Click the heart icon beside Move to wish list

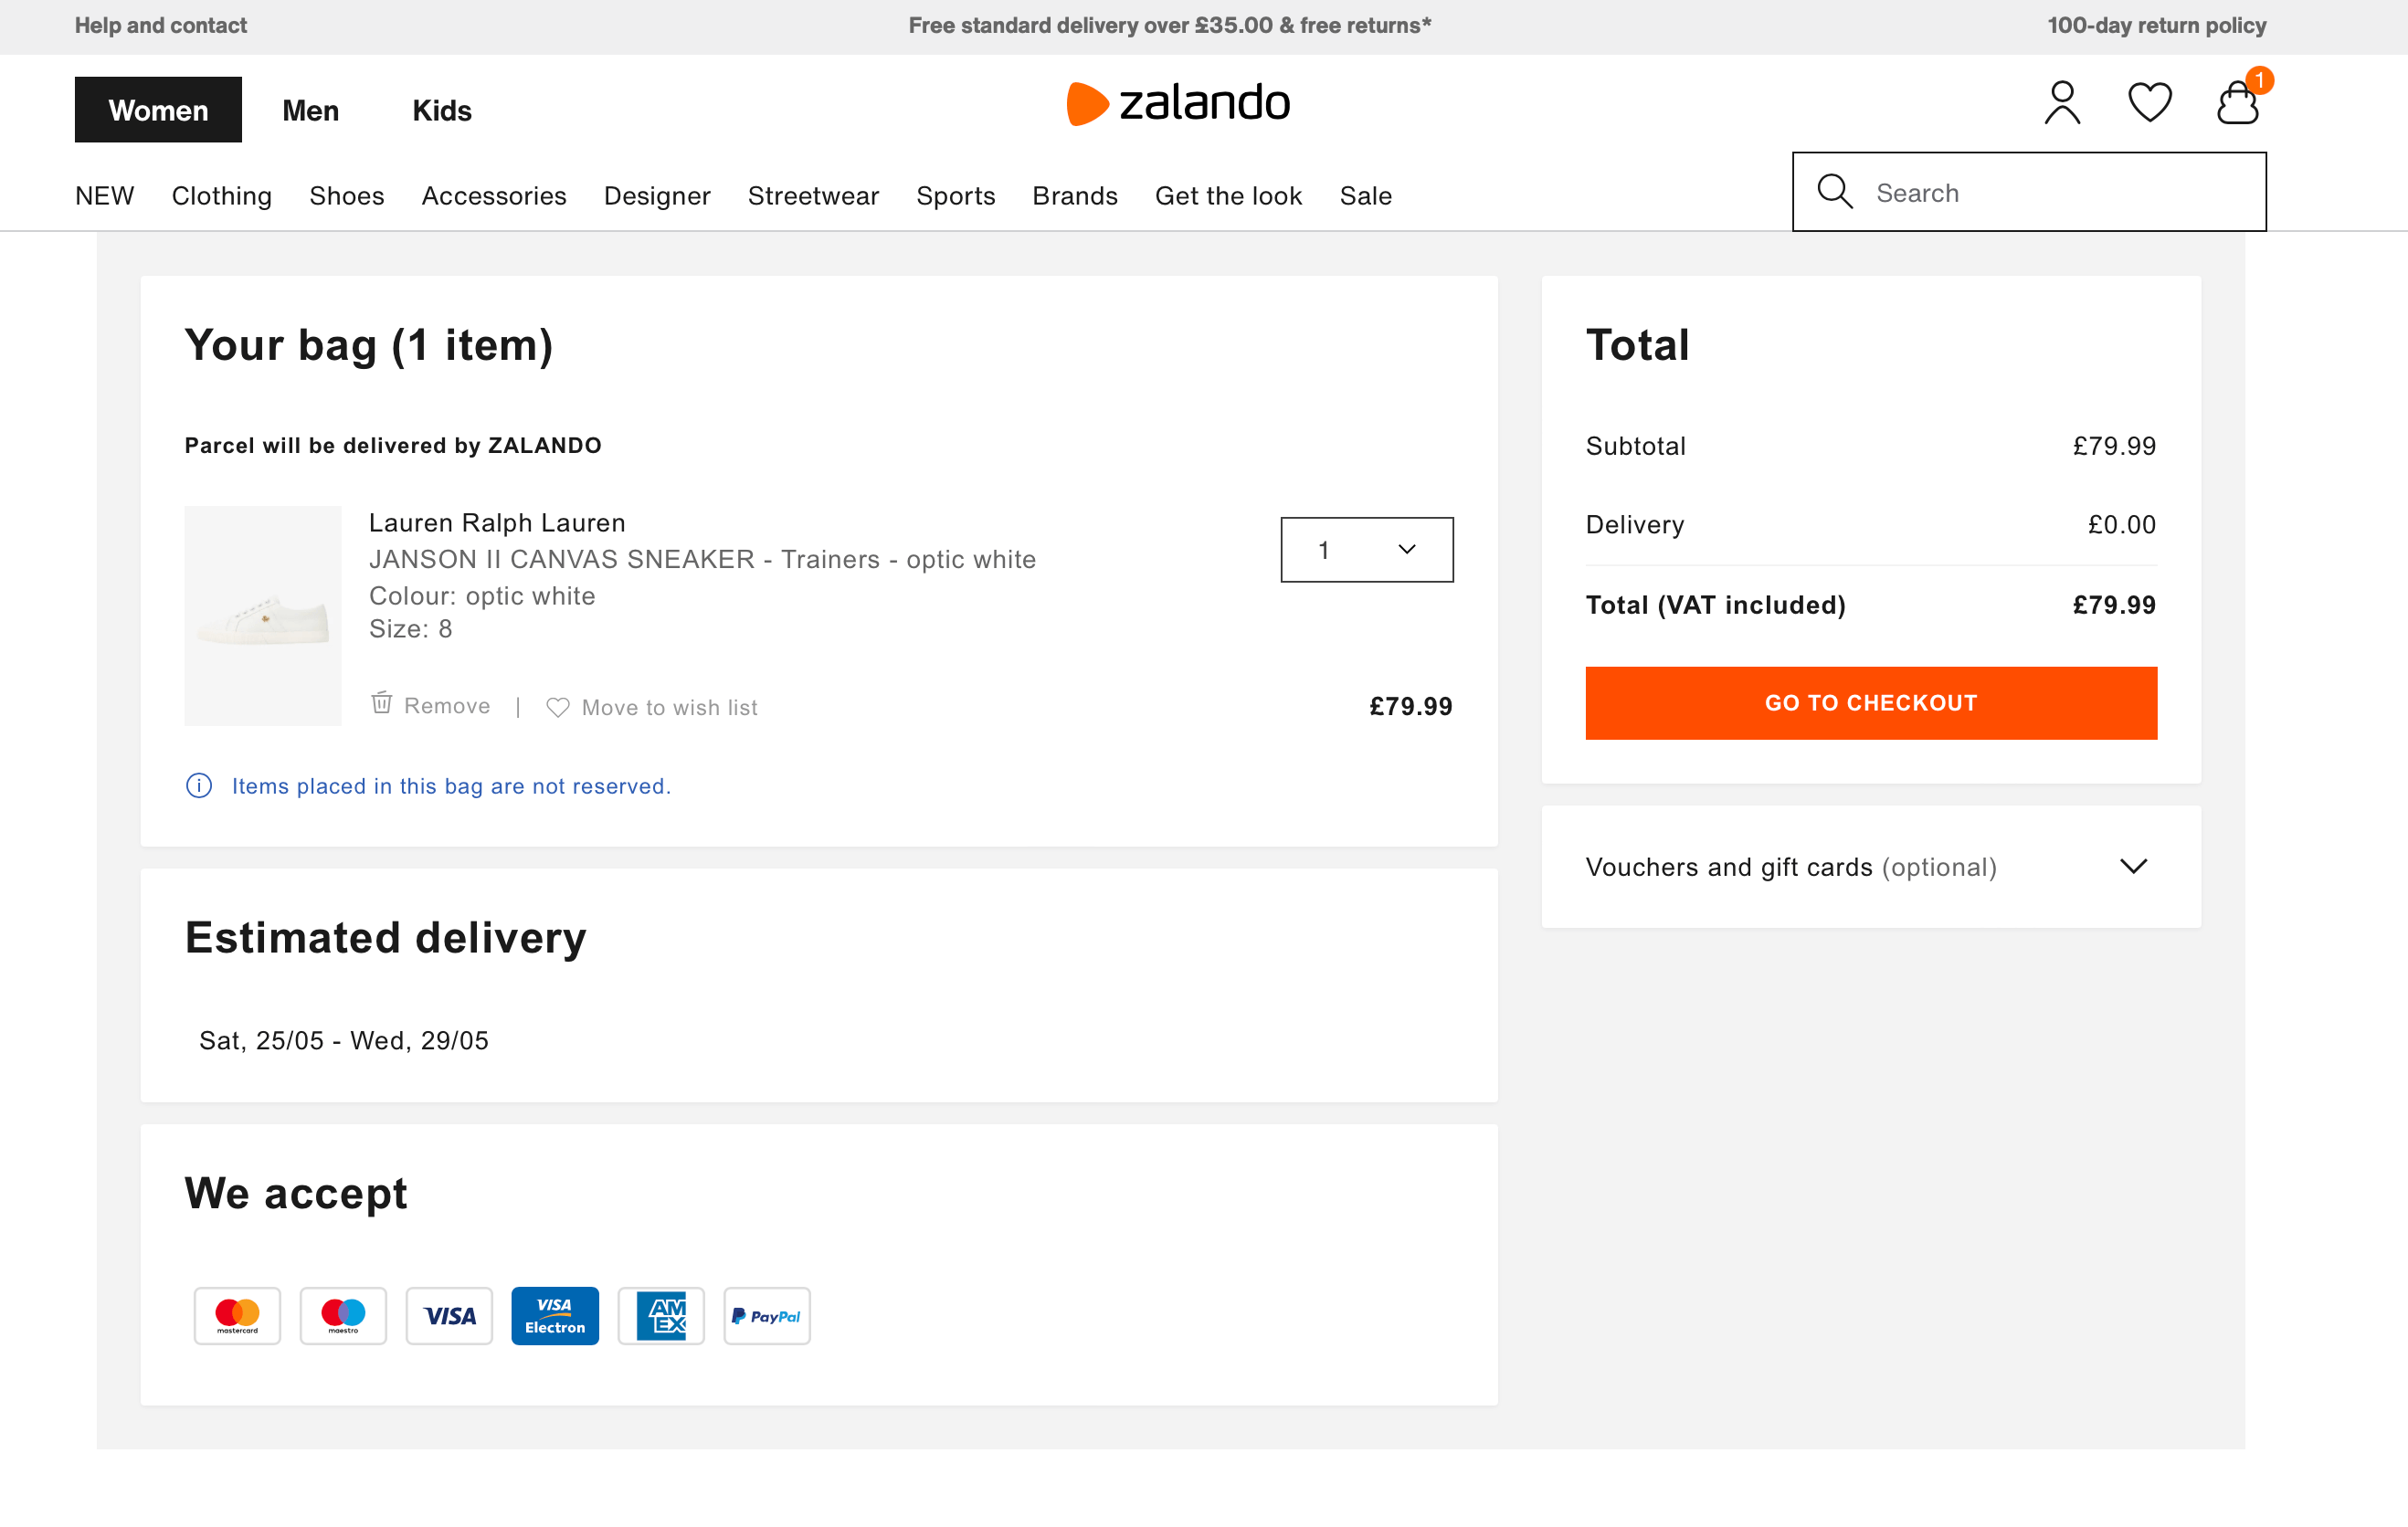click(x=558, y=708)
